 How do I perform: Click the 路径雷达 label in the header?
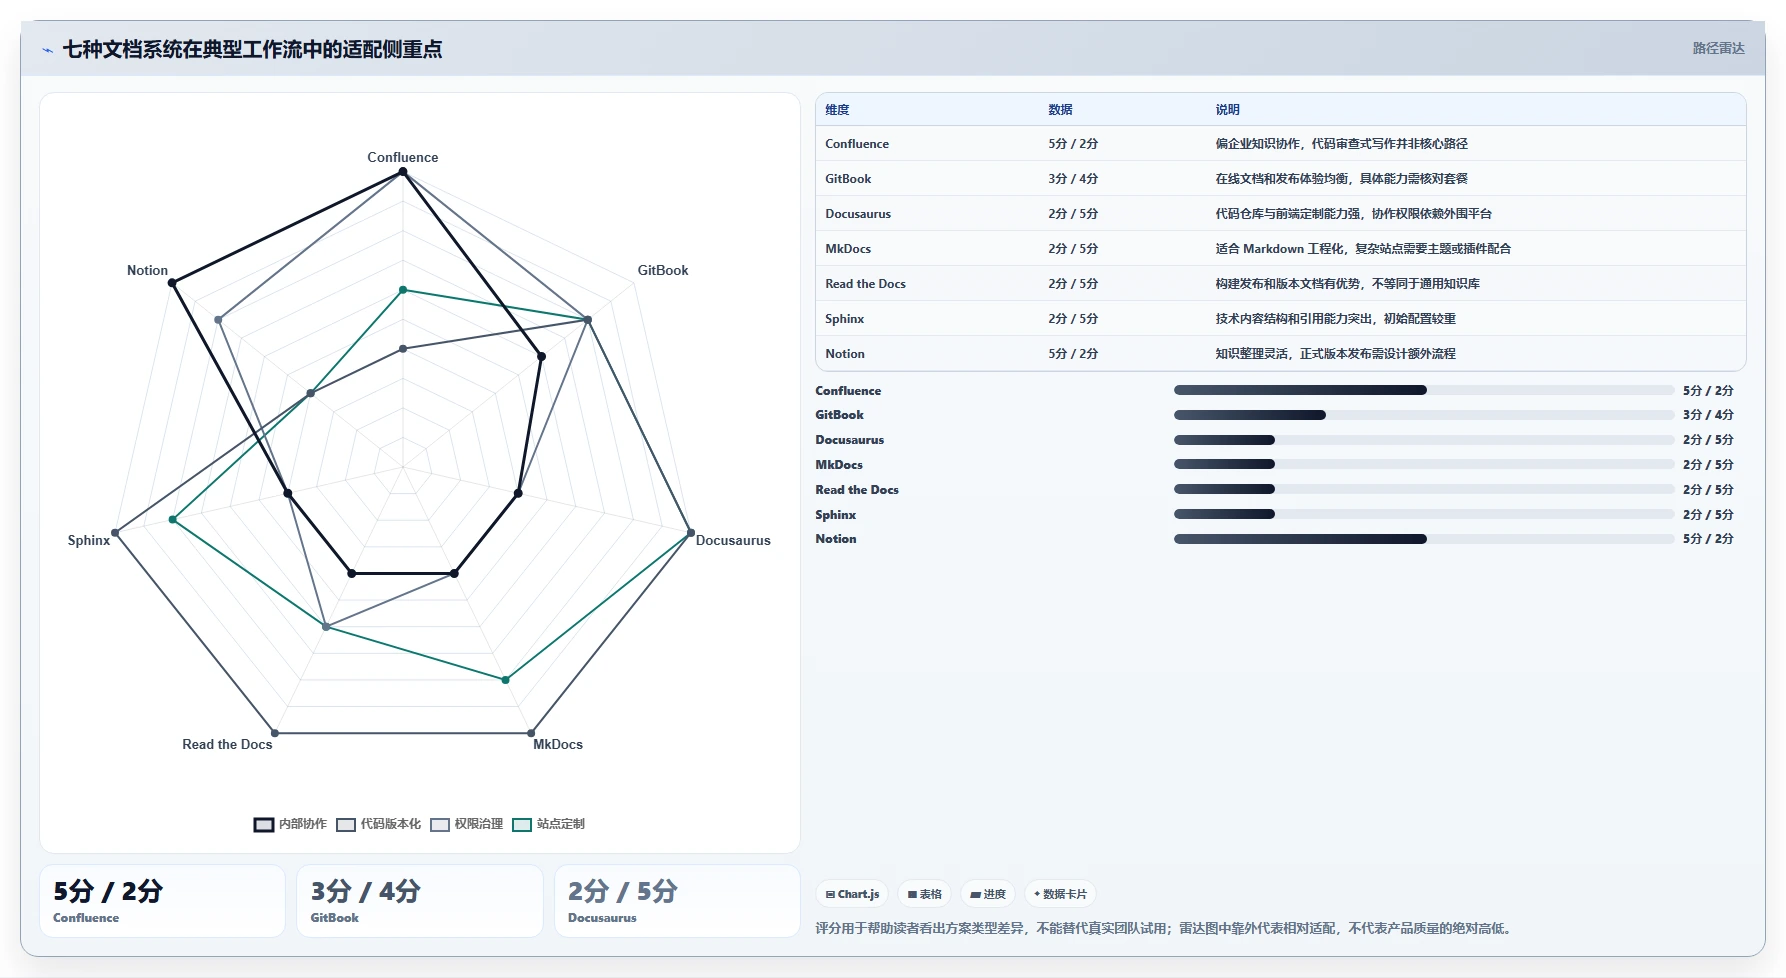click(1718, 48)
